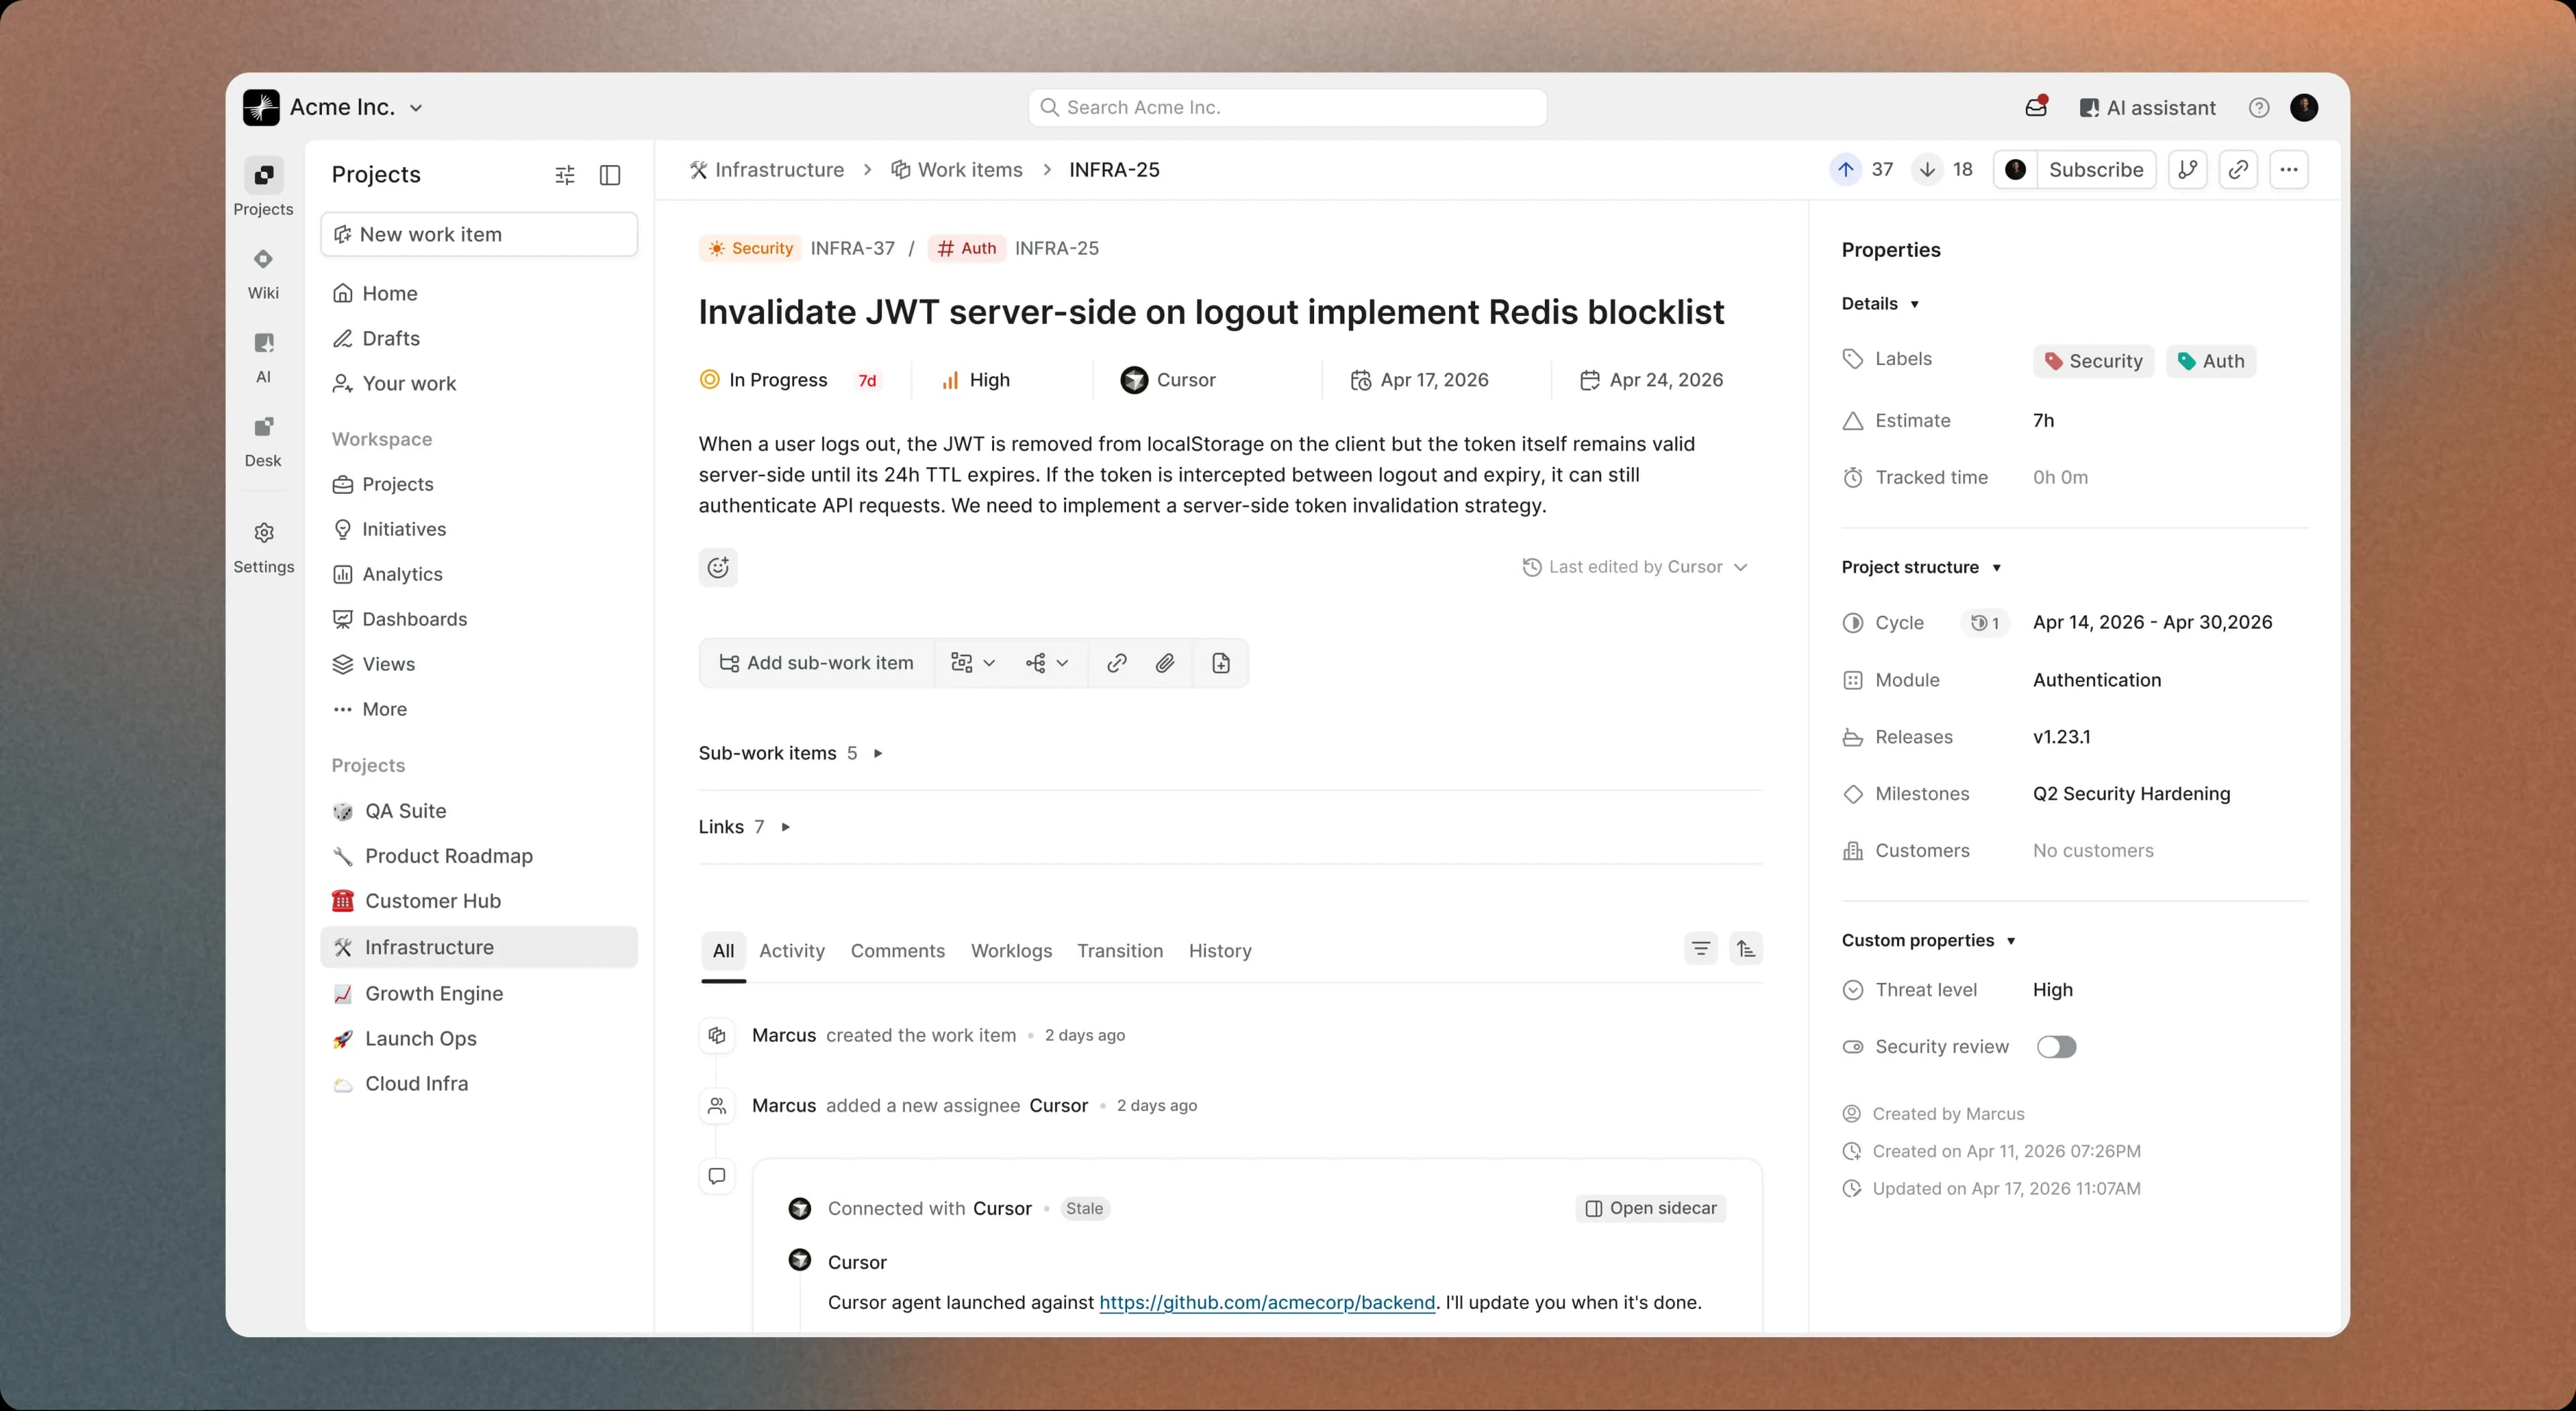2576x1411 pixels.
Task: Change the High priority value
Action: pos(976,380)
